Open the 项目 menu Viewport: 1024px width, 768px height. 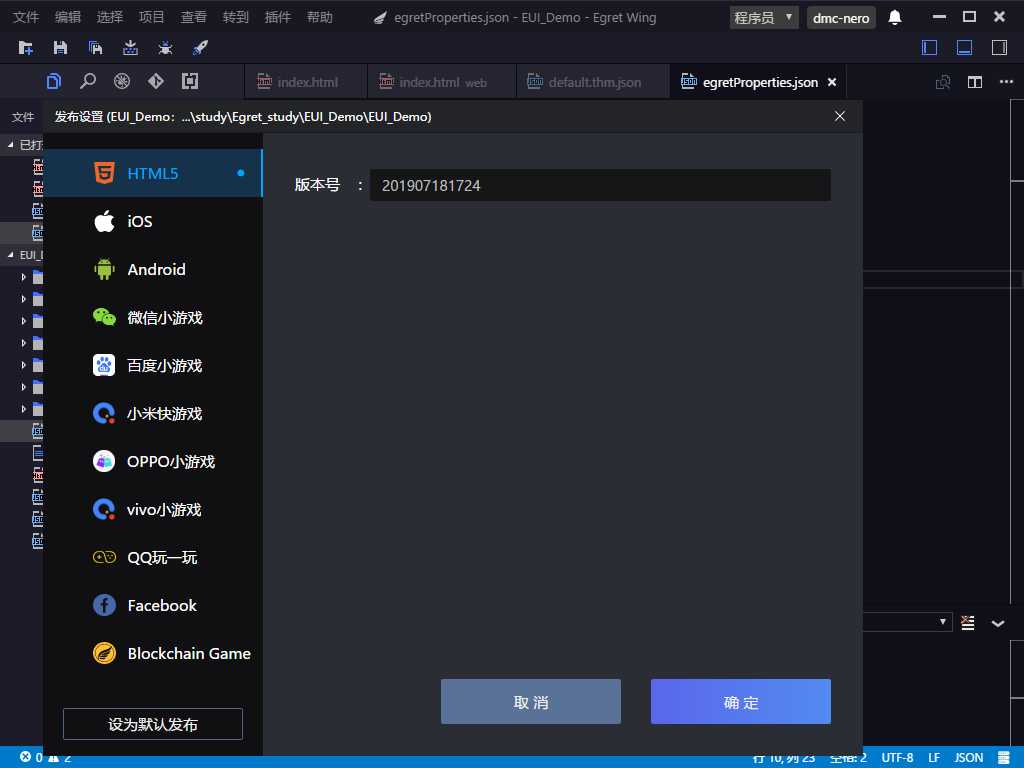point(152,18)
